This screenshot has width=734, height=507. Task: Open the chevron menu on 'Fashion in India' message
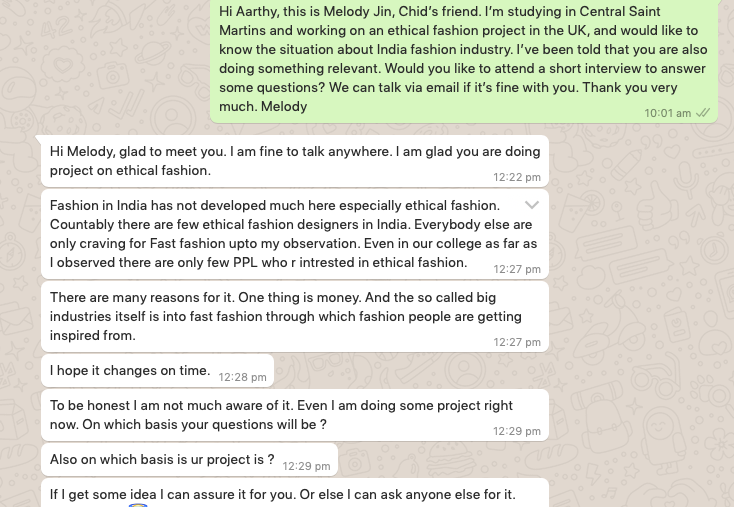532,205
